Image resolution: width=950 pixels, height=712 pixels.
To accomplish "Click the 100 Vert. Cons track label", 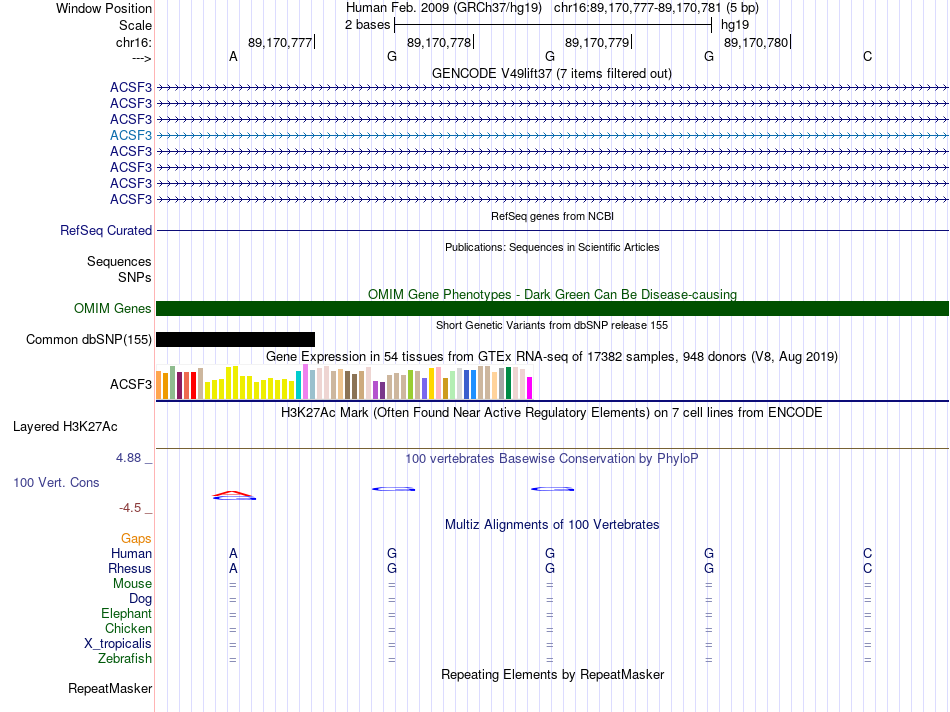I will [x=56, y=482].
